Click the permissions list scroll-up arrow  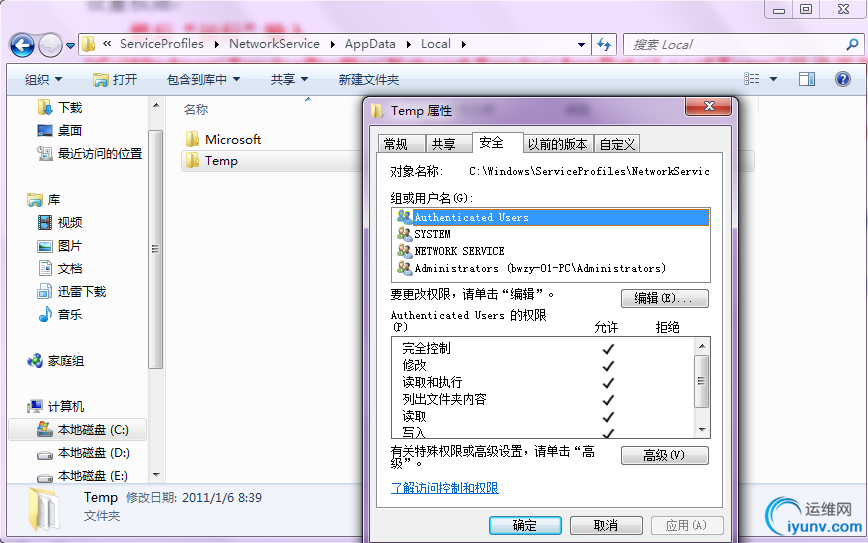[x=702, y=346]
